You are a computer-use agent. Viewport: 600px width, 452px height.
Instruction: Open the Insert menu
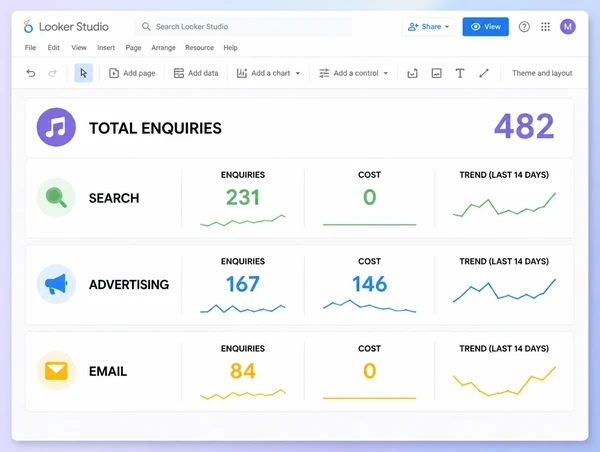[x=106, y=48]
